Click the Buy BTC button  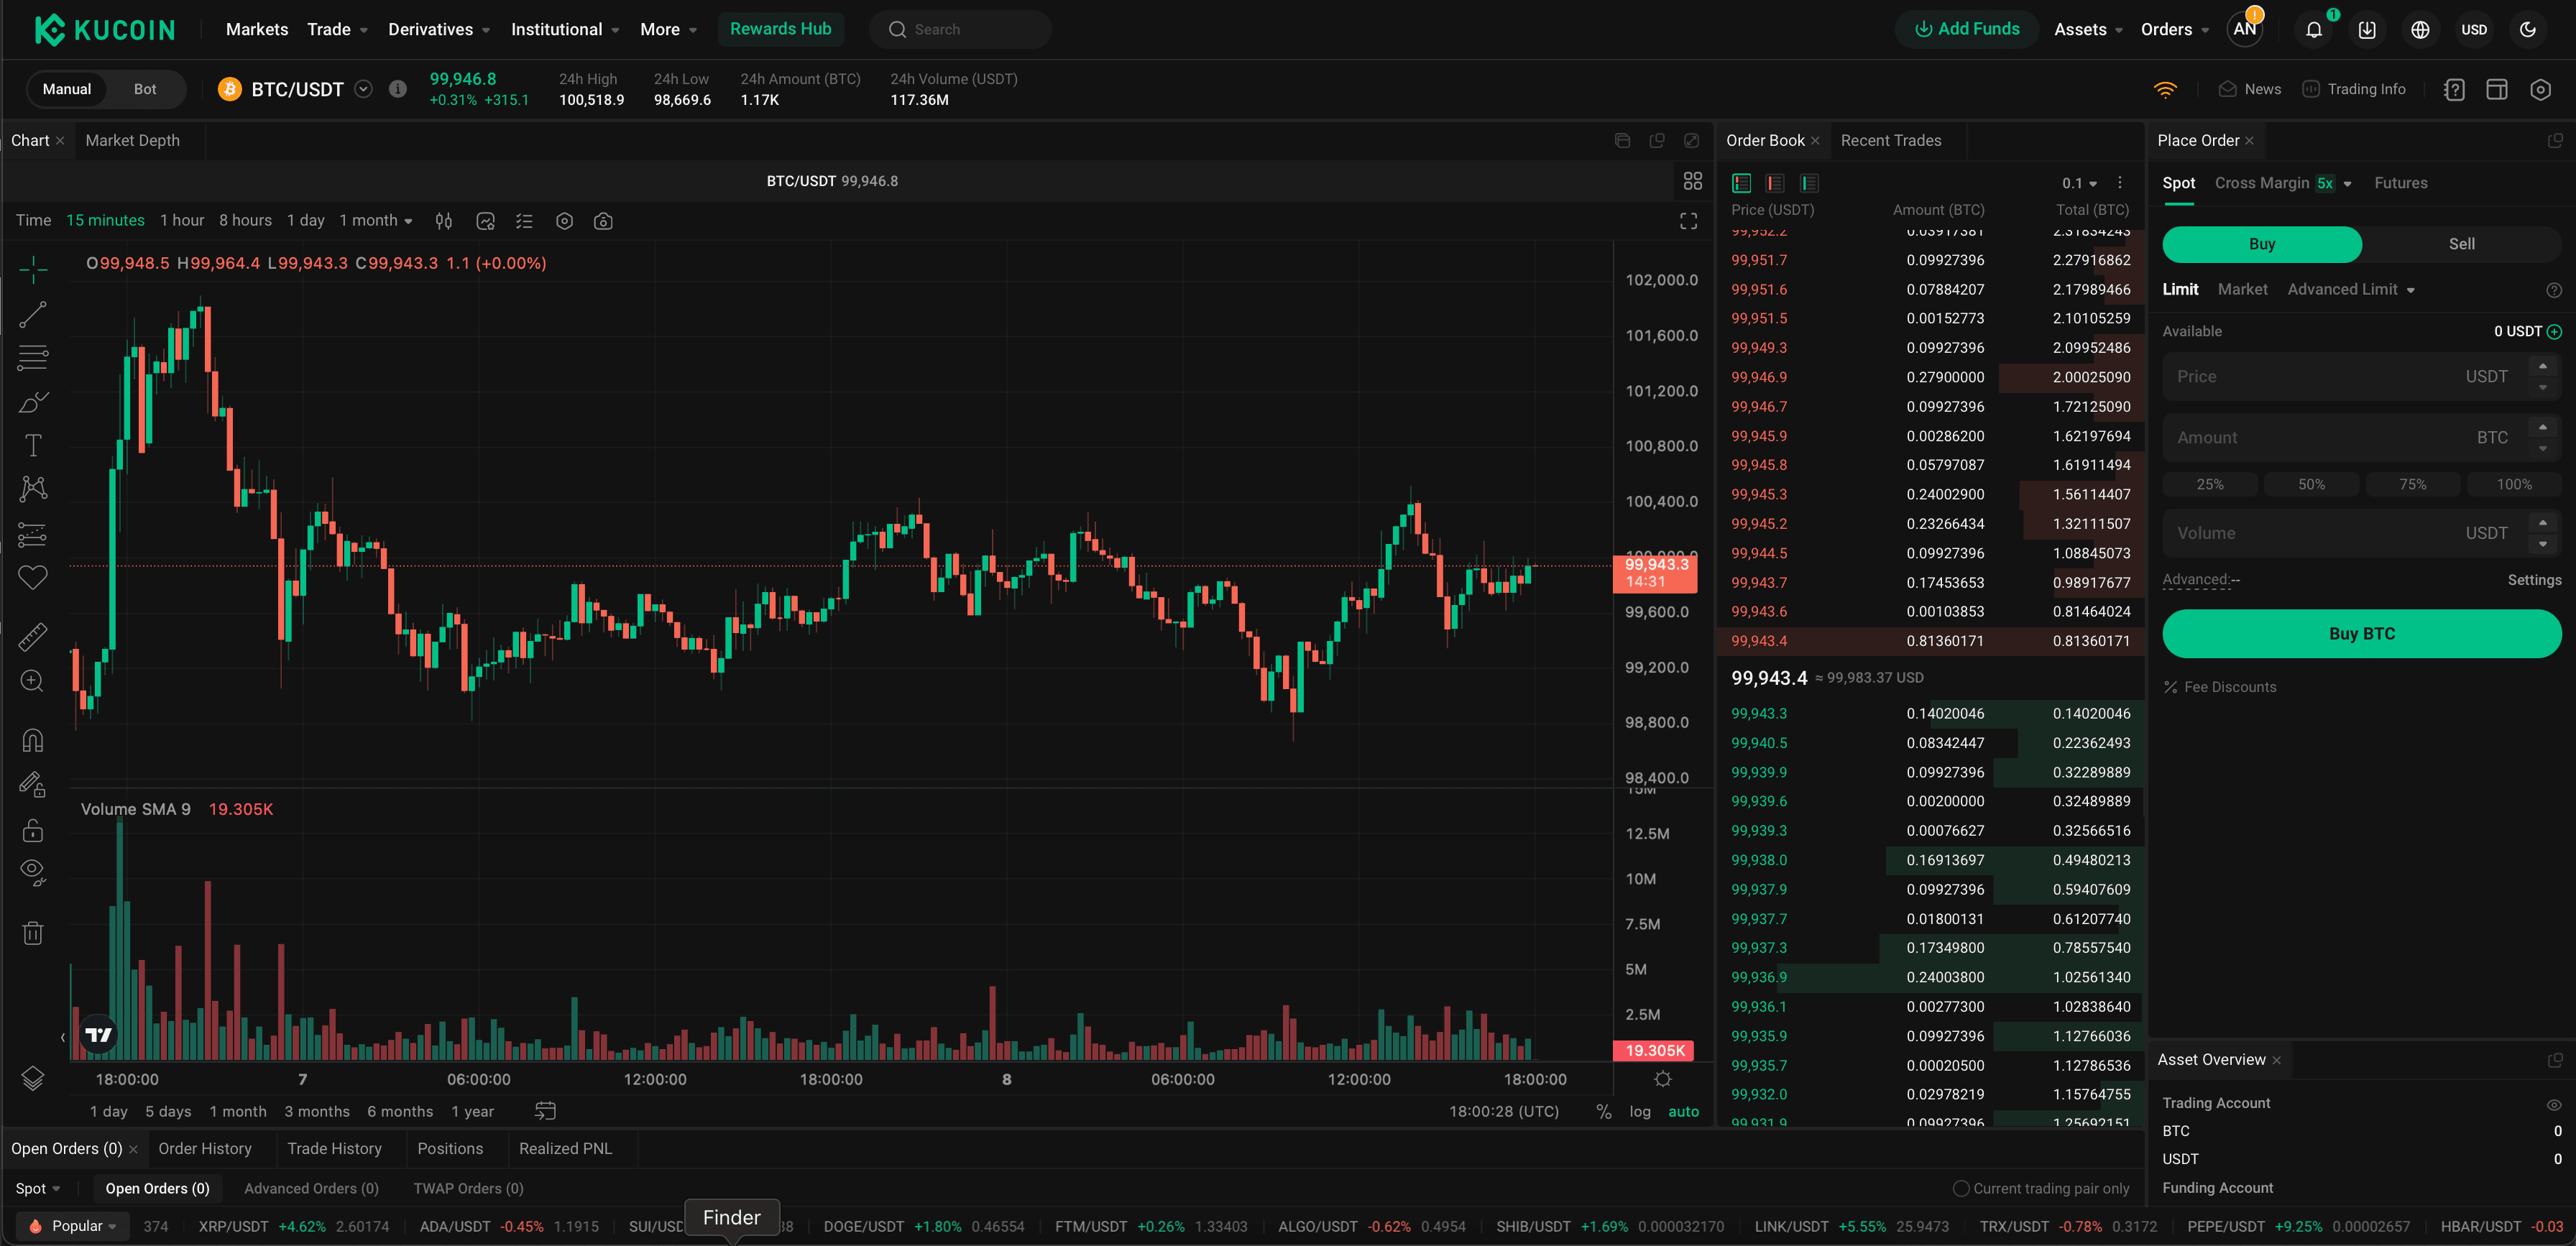click(x=2361, y=633)
